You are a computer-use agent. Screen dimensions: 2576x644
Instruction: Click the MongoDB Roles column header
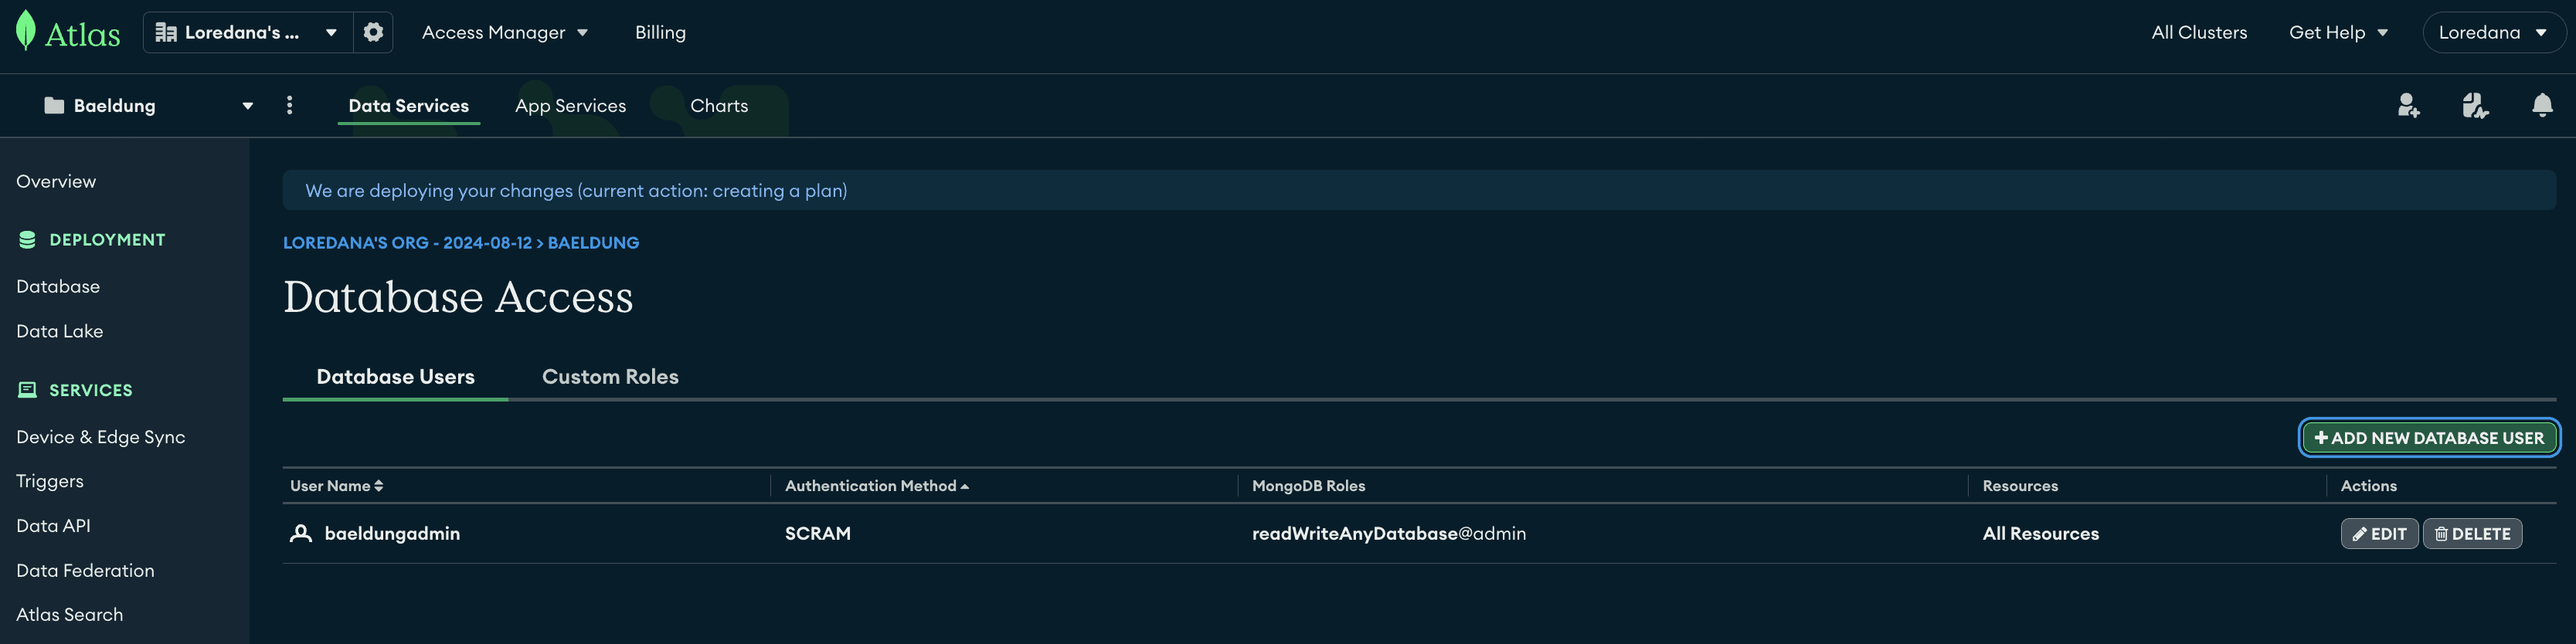(1308, 486)
